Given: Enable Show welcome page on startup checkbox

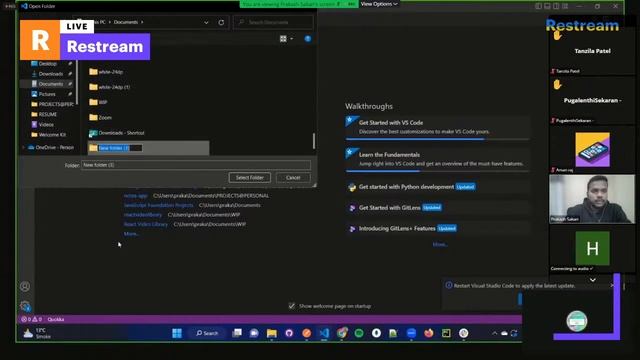Looking at the screenshot, I should pyautogui.click(x=292, y=306).
